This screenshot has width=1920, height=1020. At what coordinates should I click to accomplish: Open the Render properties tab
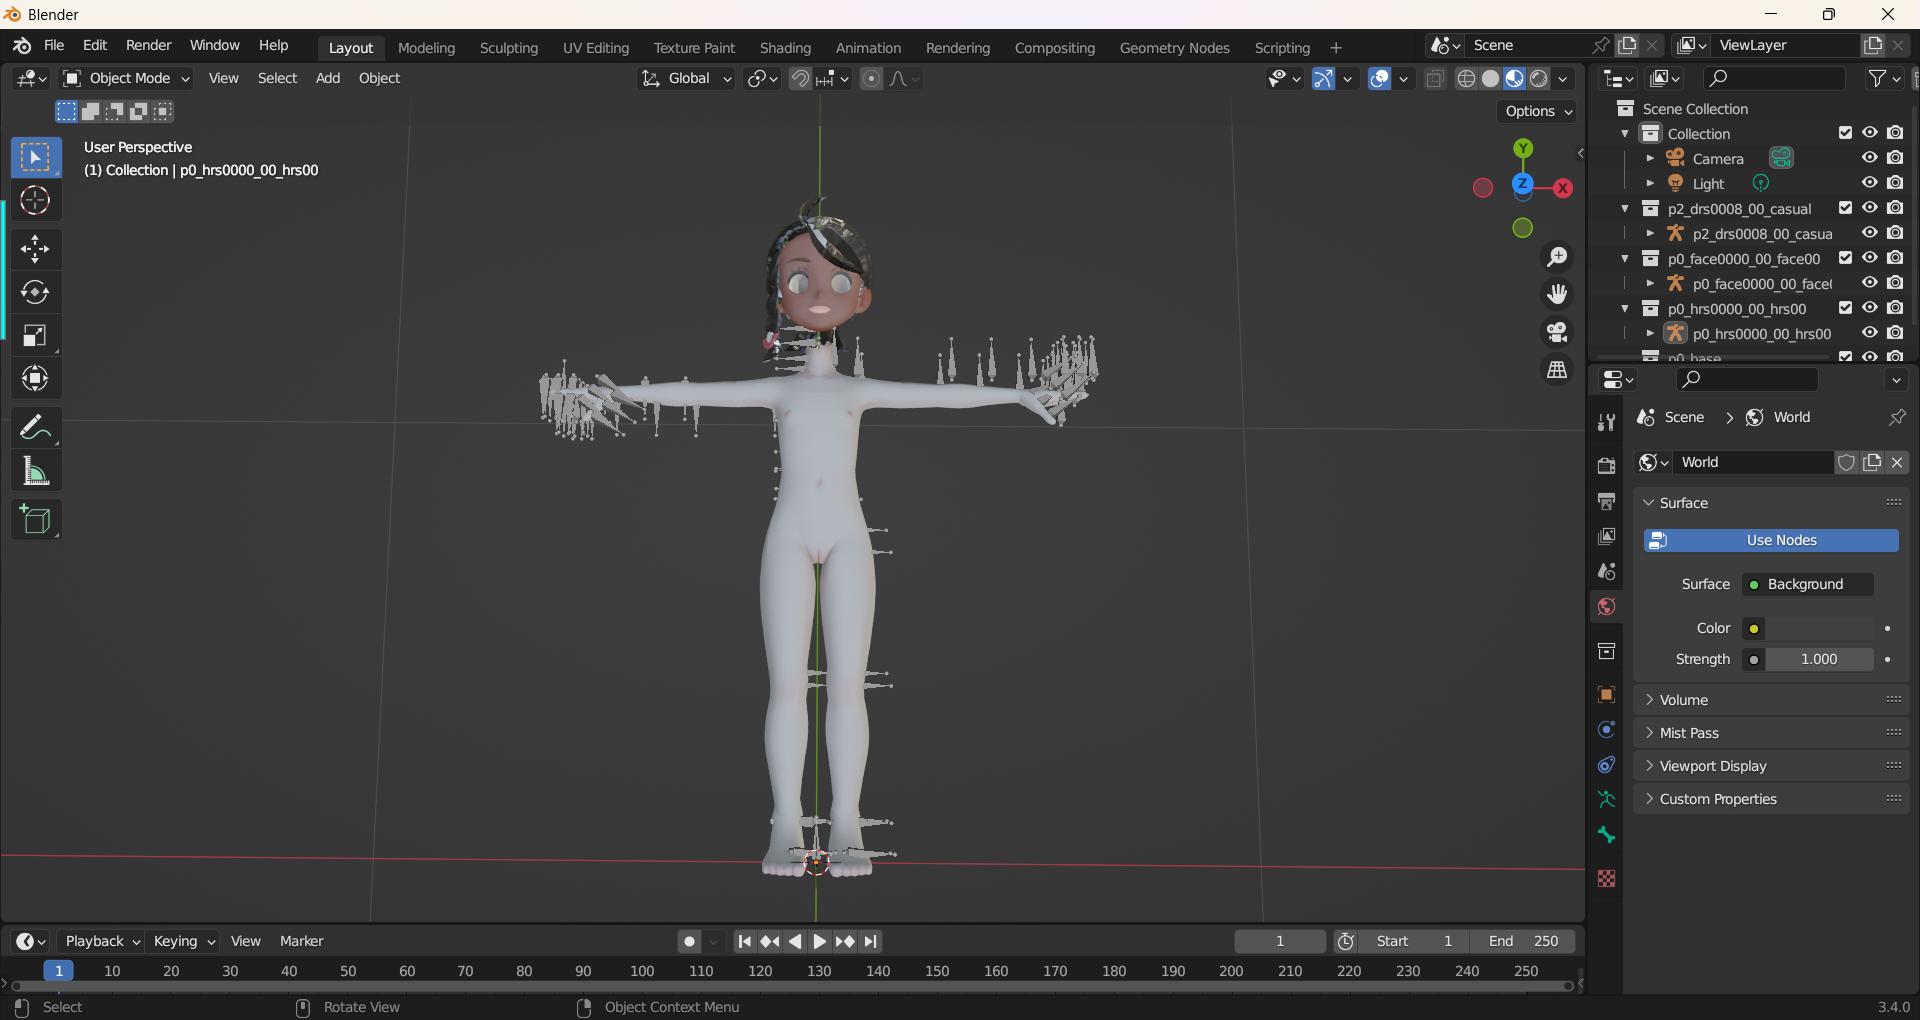pos(1606,466)
